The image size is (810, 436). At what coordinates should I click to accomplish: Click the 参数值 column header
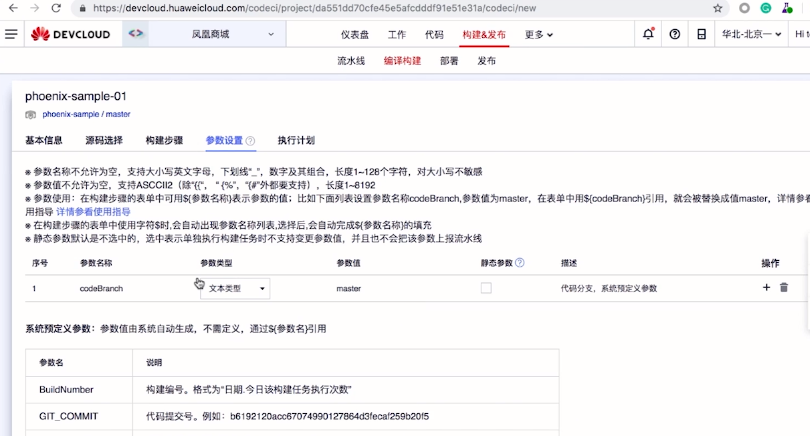[x=349, y=263]
